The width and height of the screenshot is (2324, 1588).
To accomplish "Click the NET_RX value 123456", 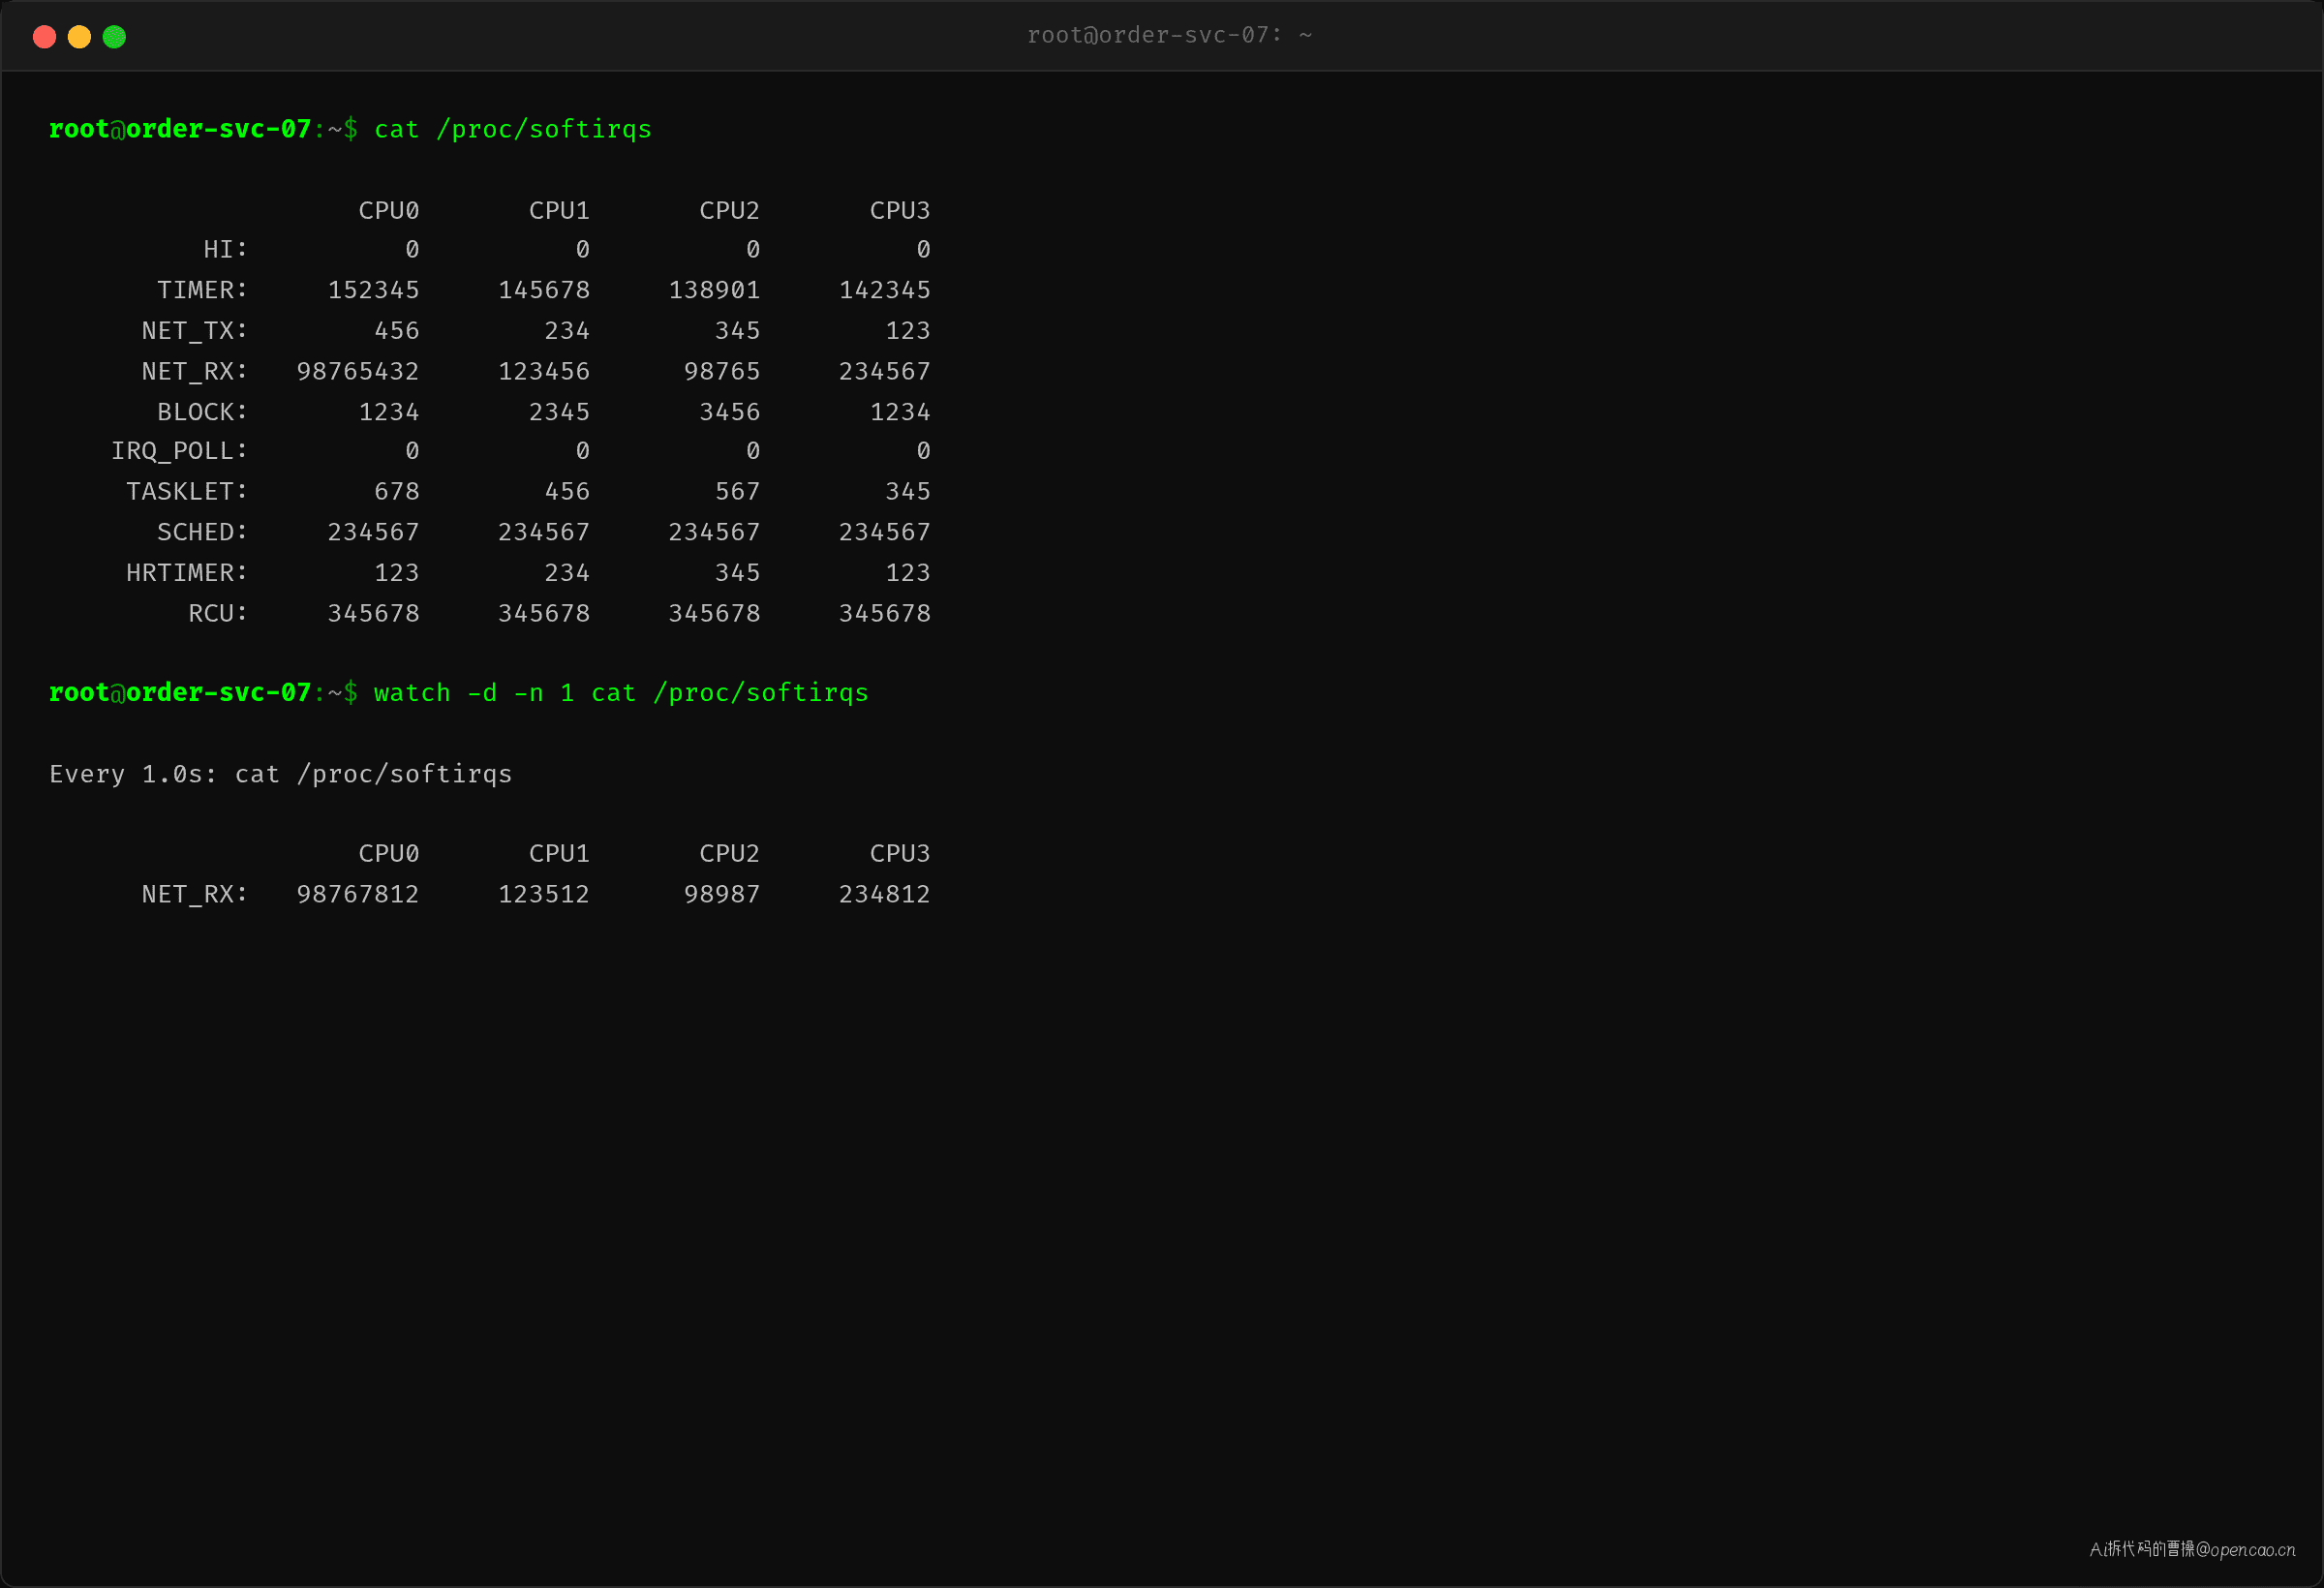I will 544,372.
